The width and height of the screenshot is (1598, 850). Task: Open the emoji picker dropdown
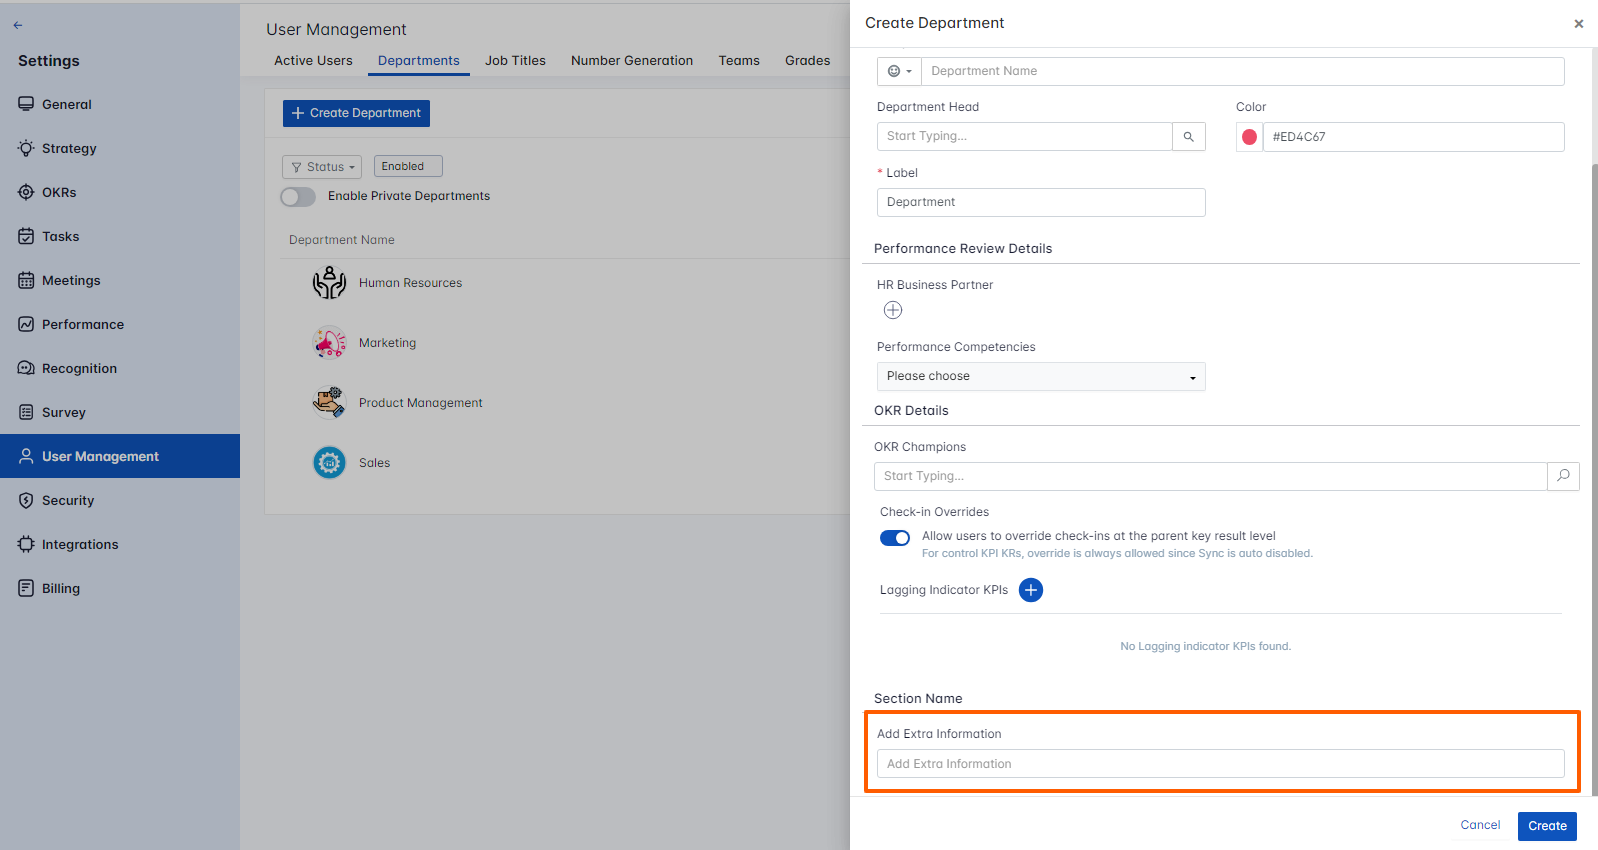pyautogui.click(x=899, y=71)
